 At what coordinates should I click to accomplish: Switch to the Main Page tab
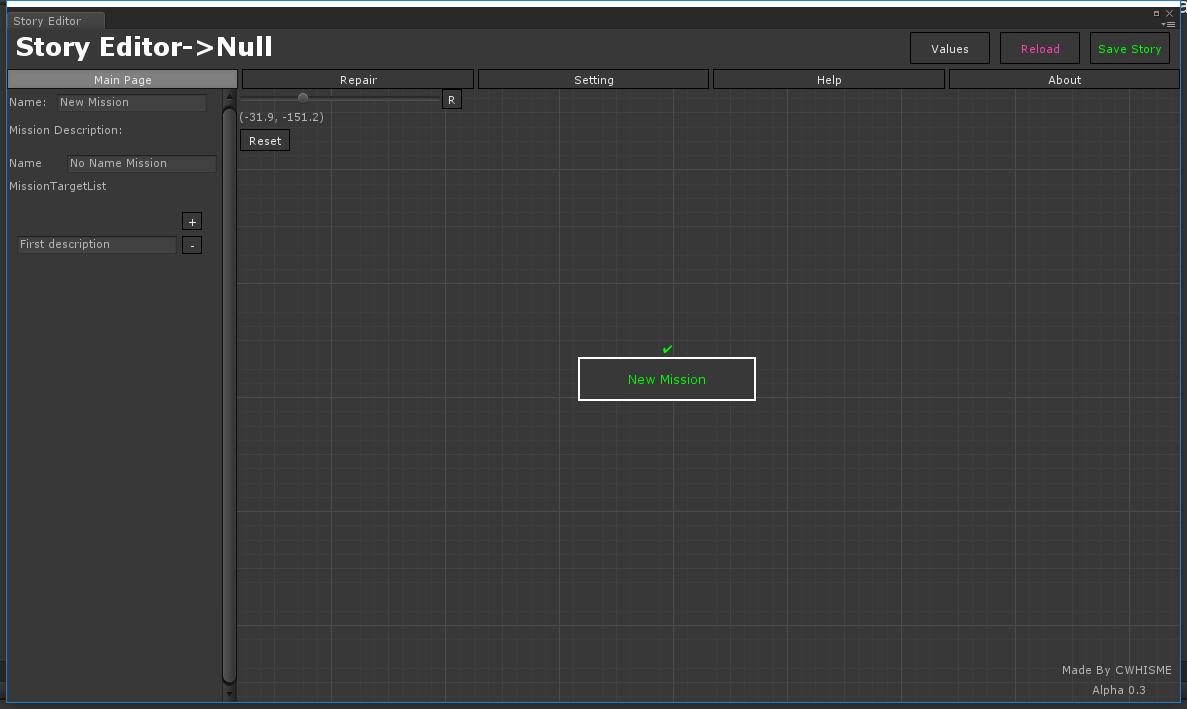[122, 80]
